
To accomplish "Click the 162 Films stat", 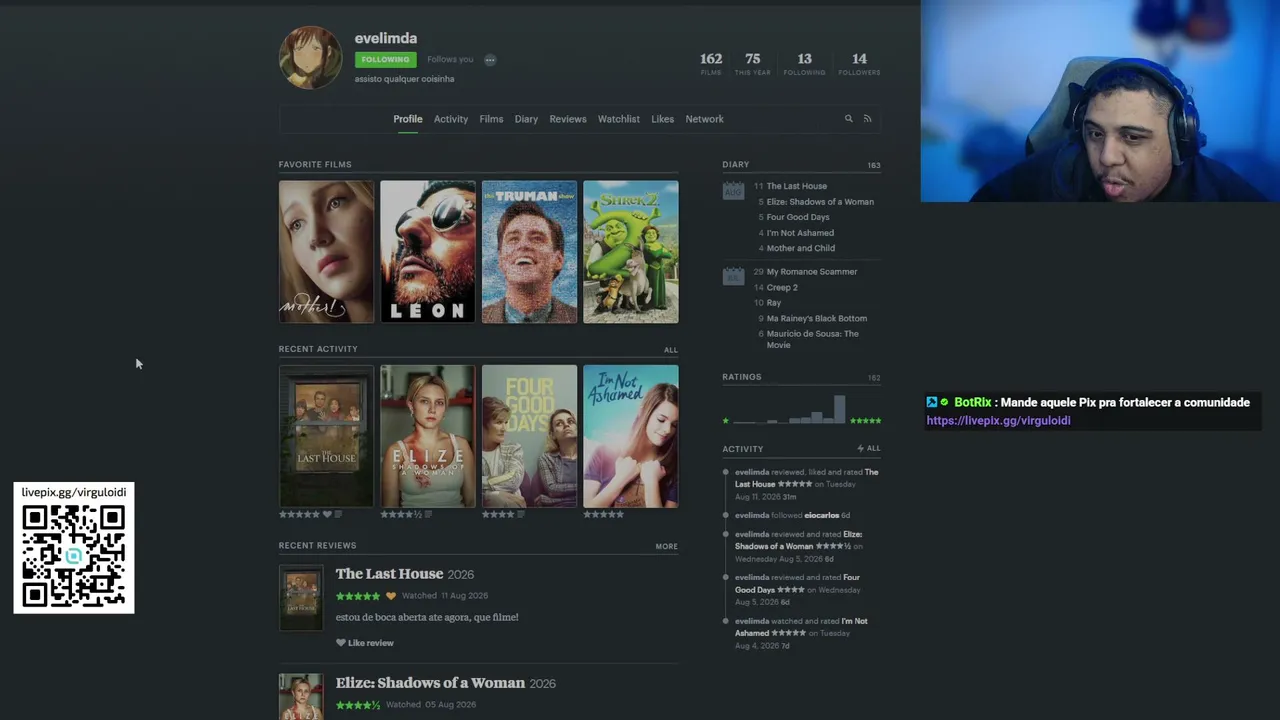I will [x=711, y=63].
